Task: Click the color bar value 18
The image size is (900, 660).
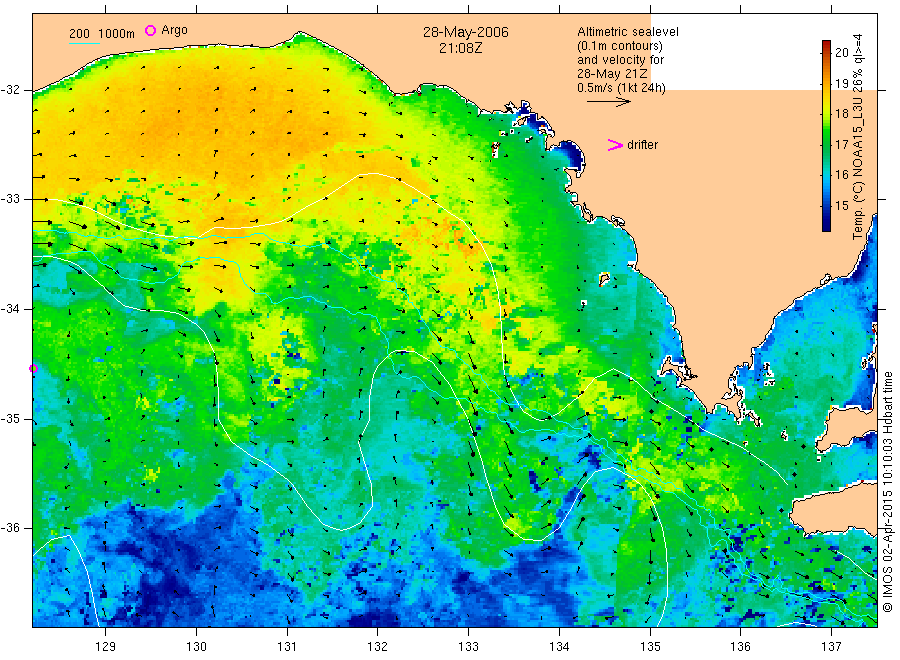Action: pyautogui.click(x=841, y=114)
